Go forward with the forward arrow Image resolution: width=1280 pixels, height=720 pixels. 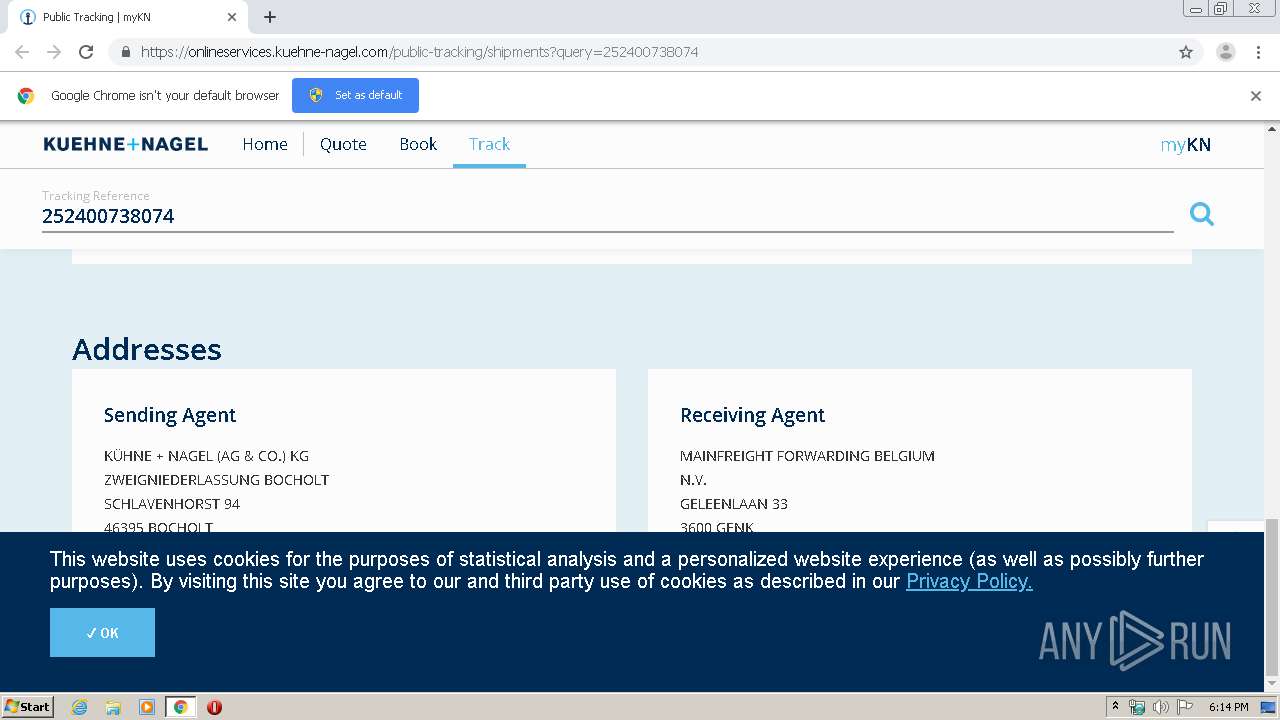pyautogui.click(x=54, y=52)
